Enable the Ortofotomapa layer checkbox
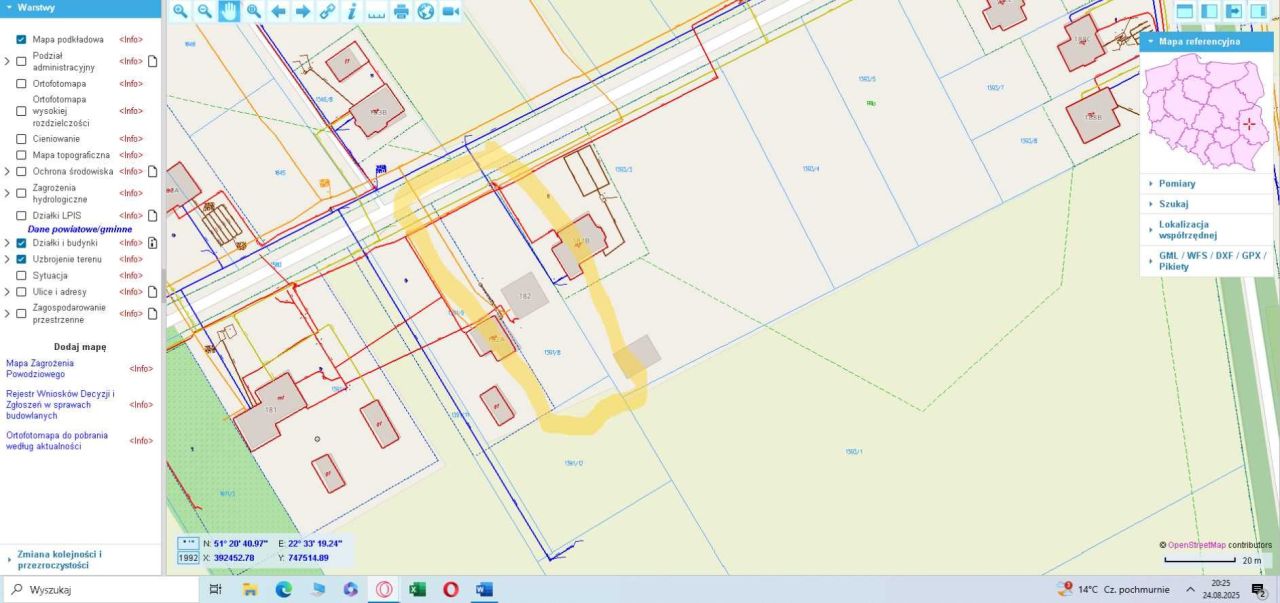The image size is (1280, 603). (21, 84)
